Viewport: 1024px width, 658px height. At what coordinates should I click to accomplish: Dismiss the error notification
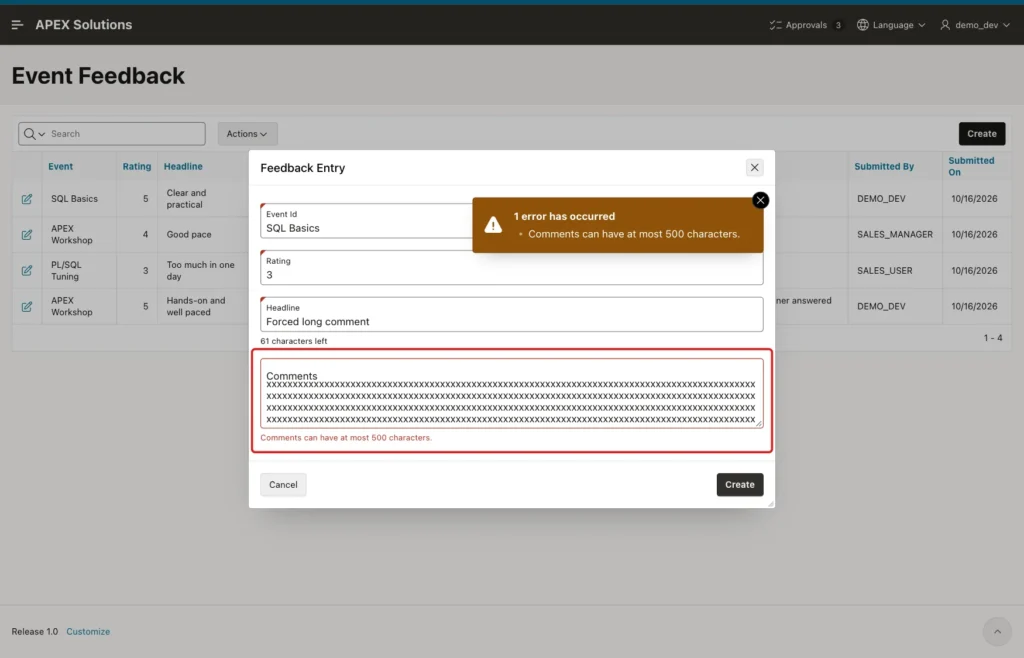[760, 200]
